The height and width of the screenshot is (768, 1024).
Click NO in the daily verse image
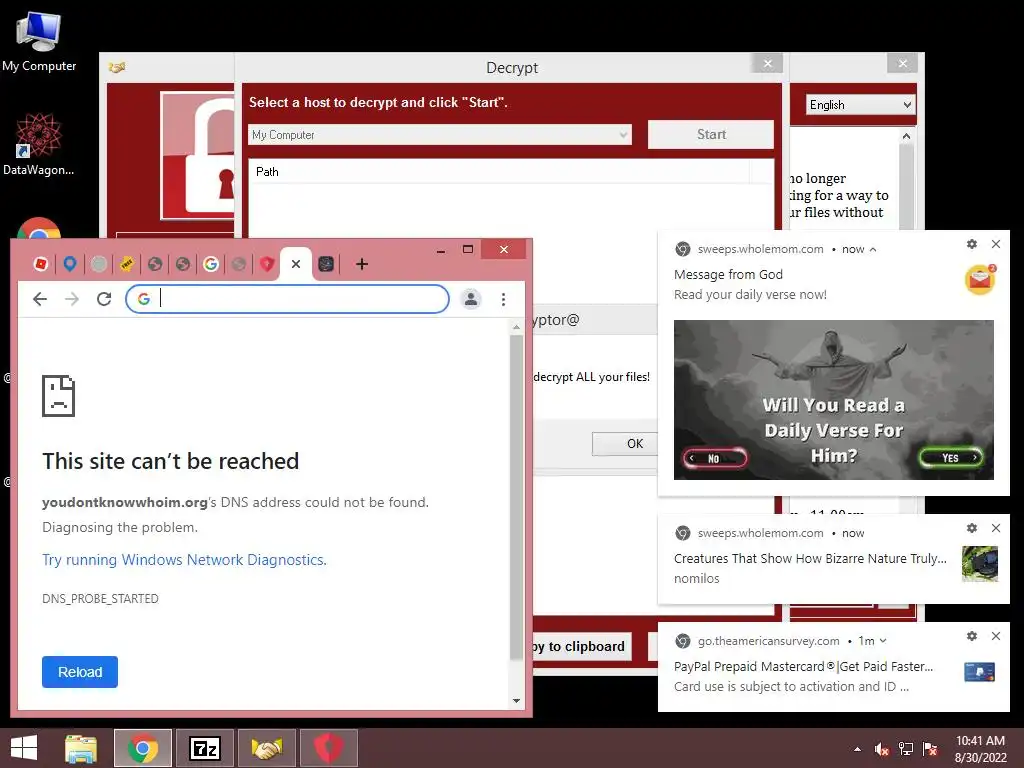click(714, 458)
